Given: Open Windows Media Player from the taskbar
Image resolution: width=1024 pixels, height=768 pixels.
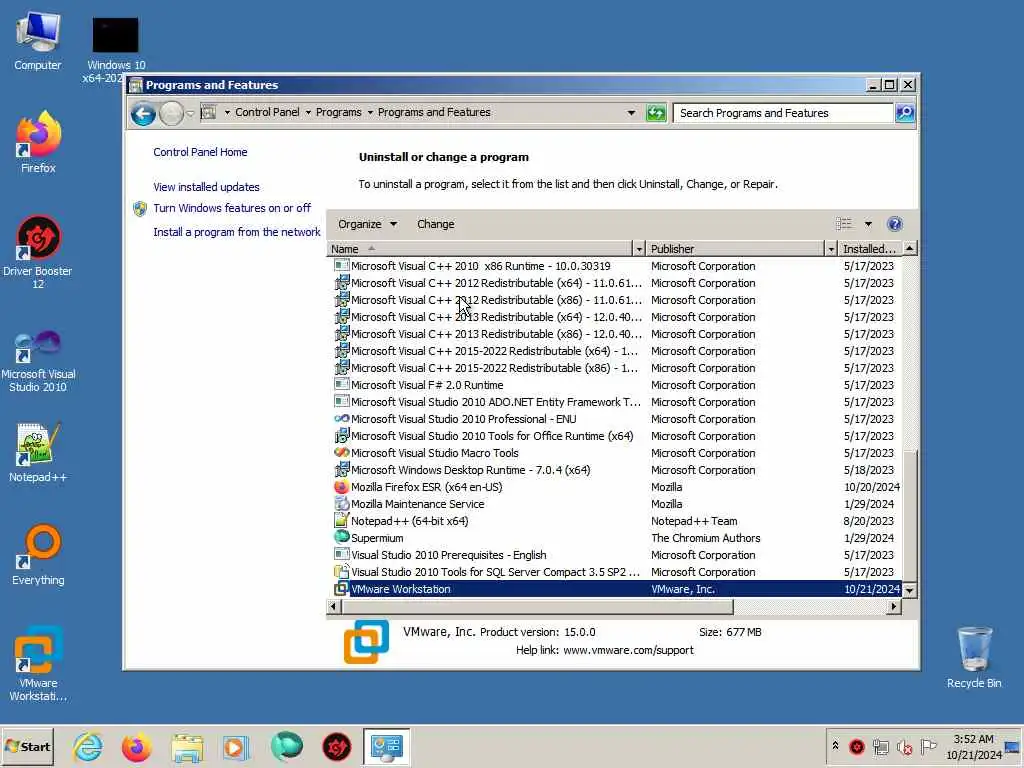Looking at the screenshot, I should [236, 746].
